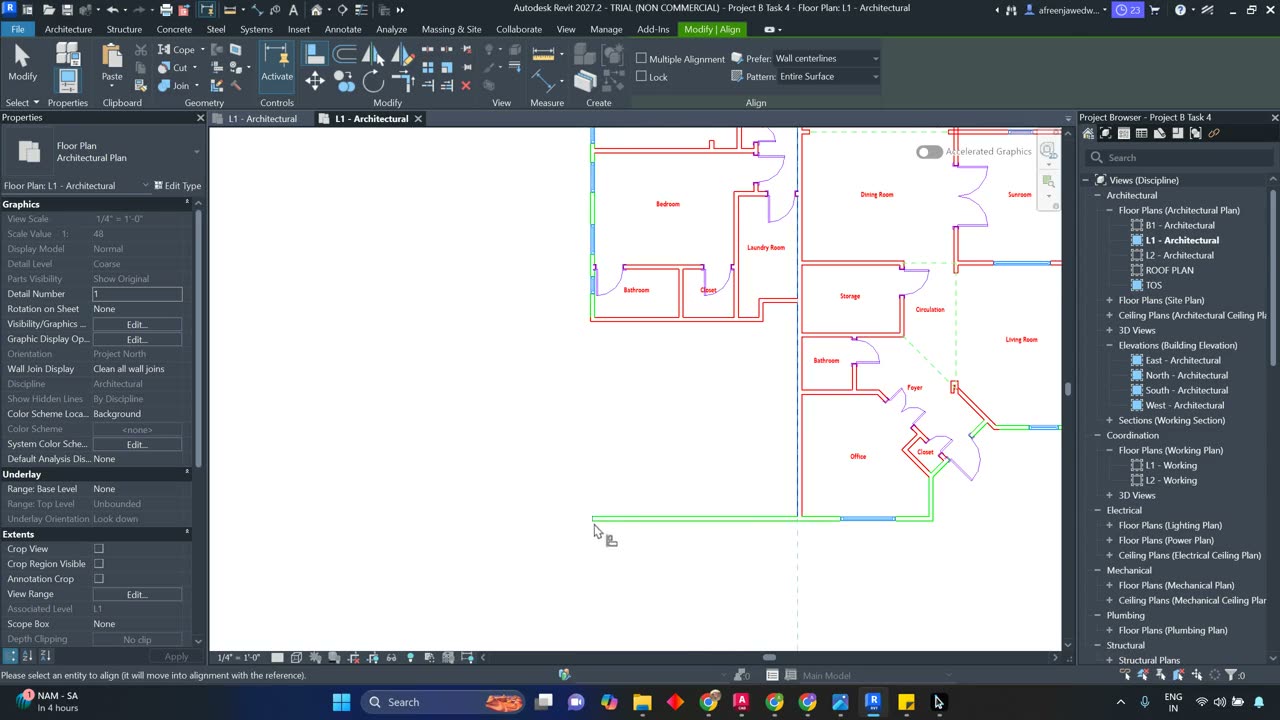Select the Align tool in Modify panel
The height and width of the screenshot is (720, 1280).
point(315,54)
